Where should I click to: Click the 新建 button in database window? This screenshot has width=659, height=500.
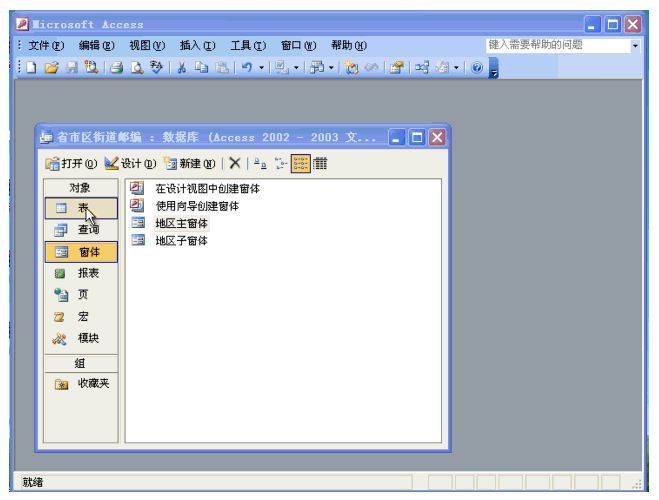[190, 163]
